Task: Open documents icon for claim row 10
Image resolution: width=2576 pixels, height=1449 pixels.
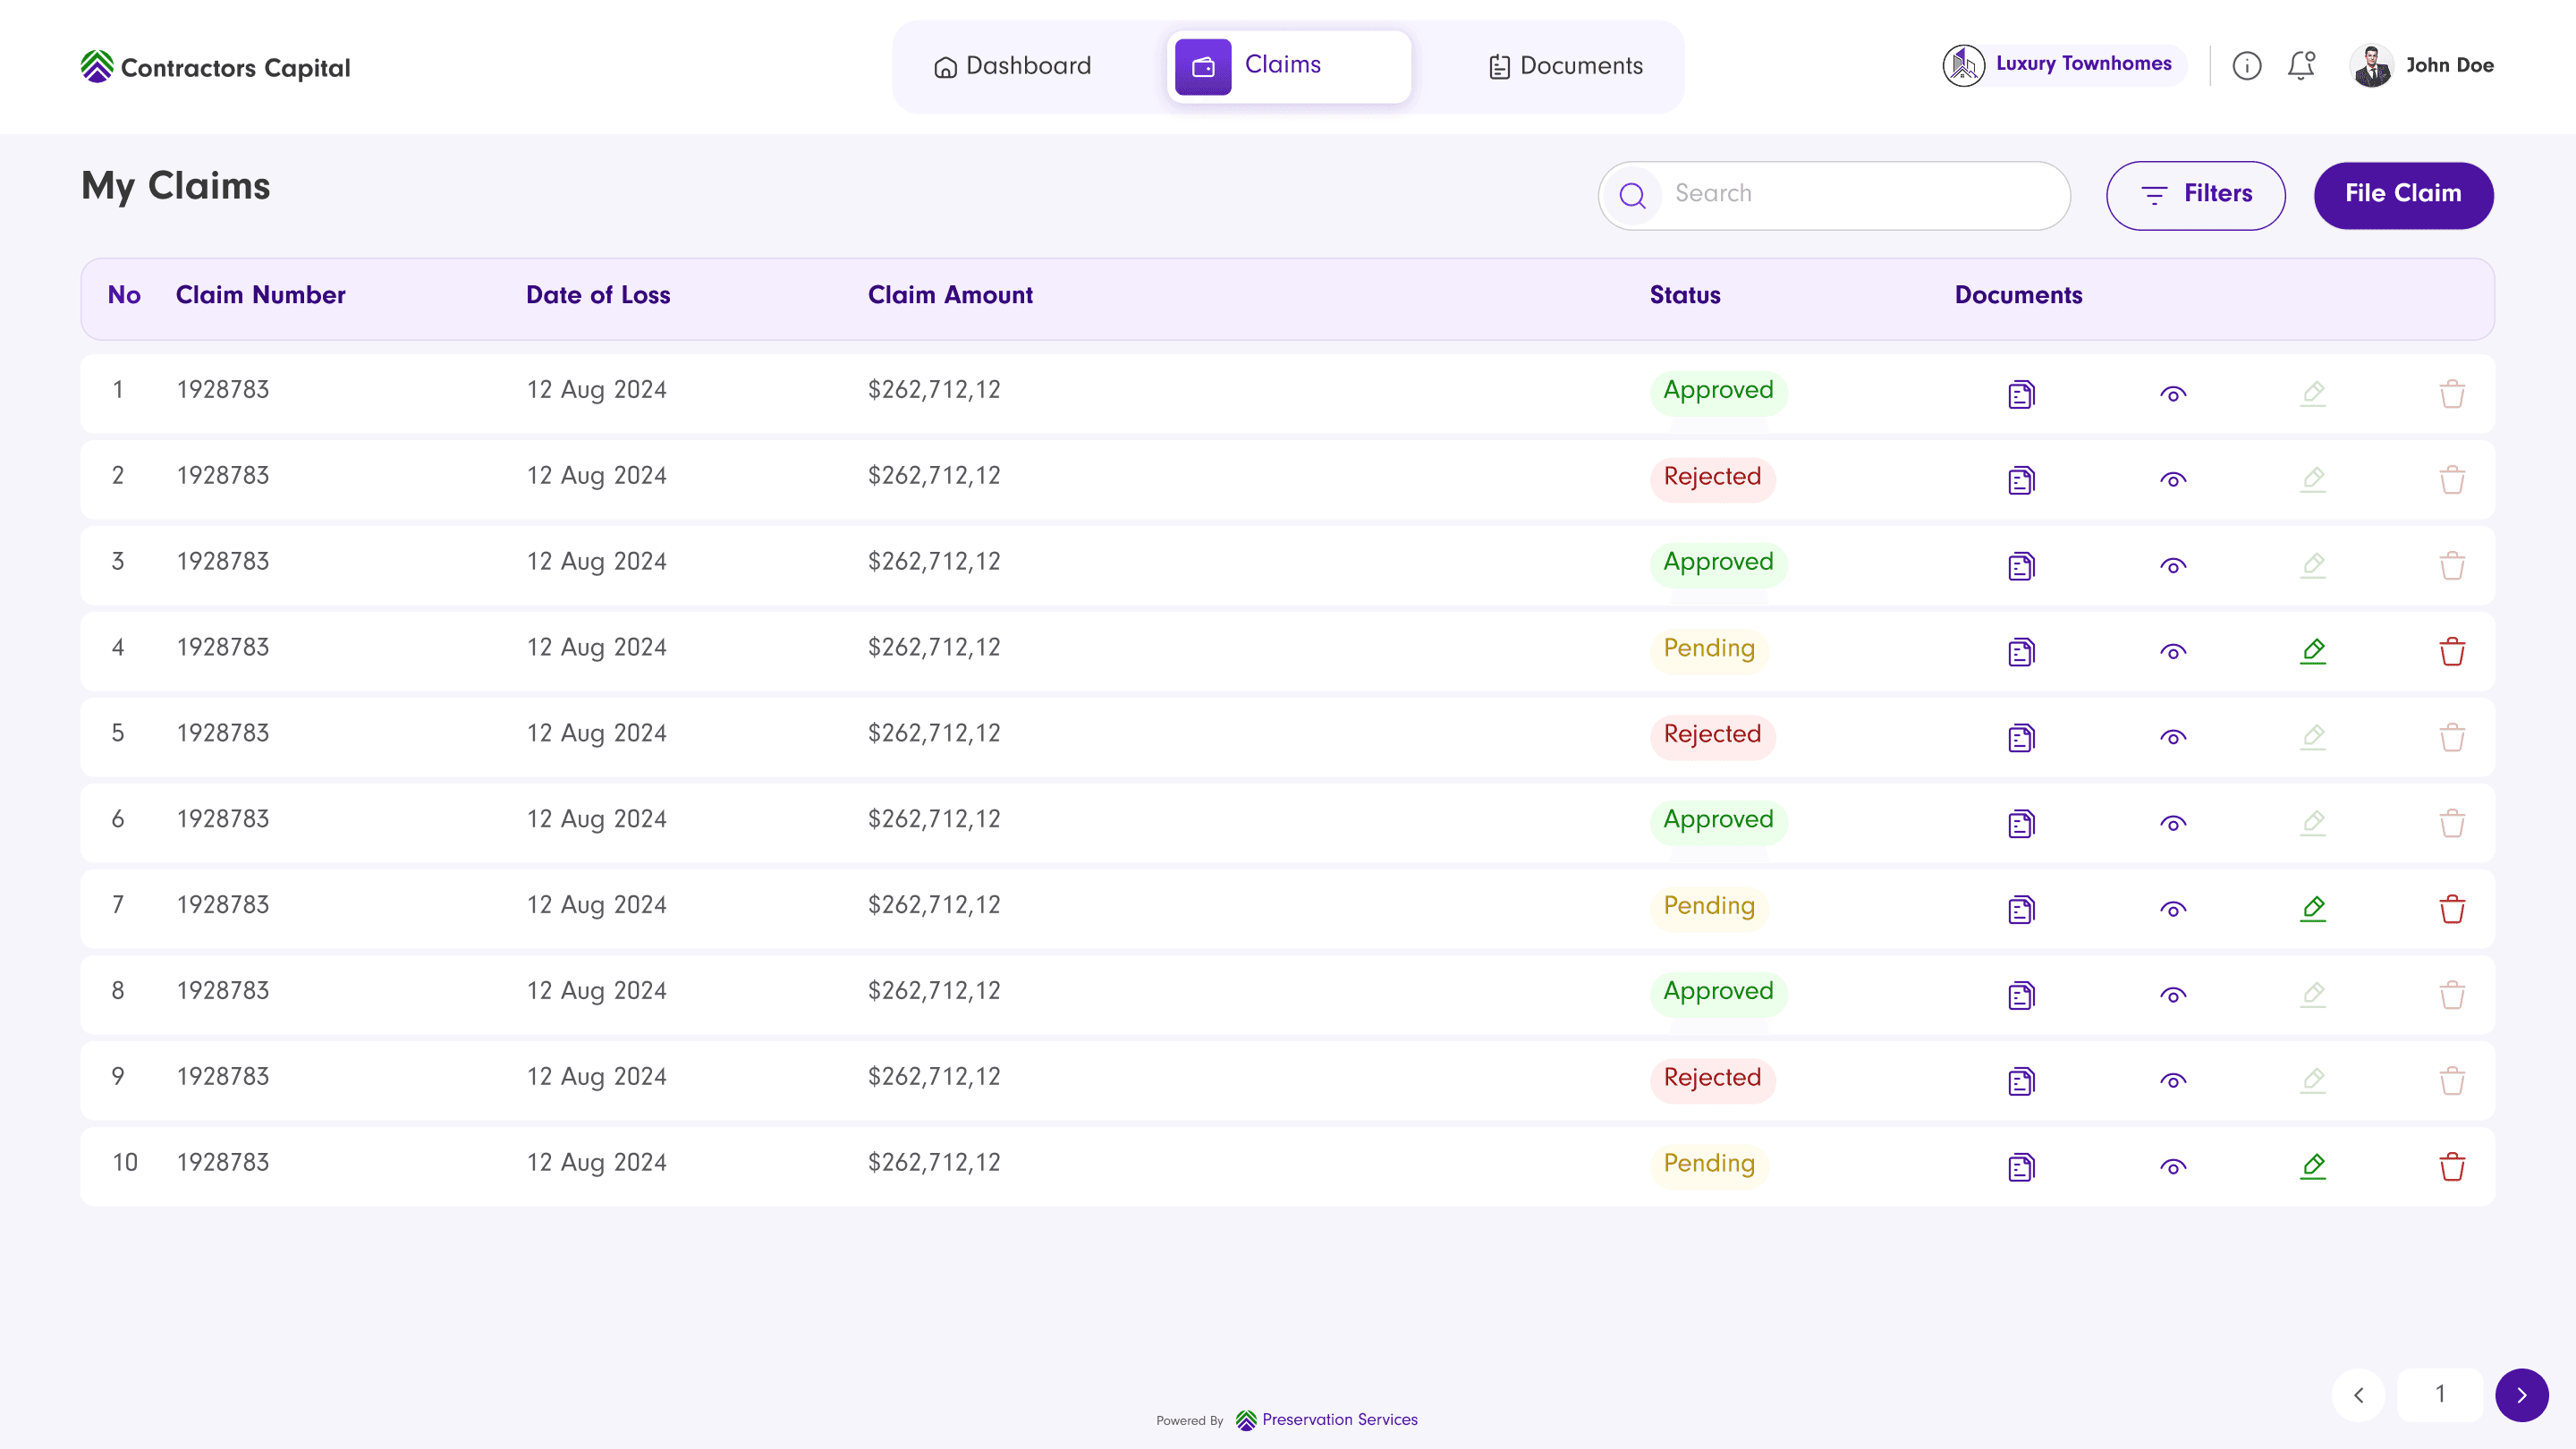Action: [x=2021, y=1167]
